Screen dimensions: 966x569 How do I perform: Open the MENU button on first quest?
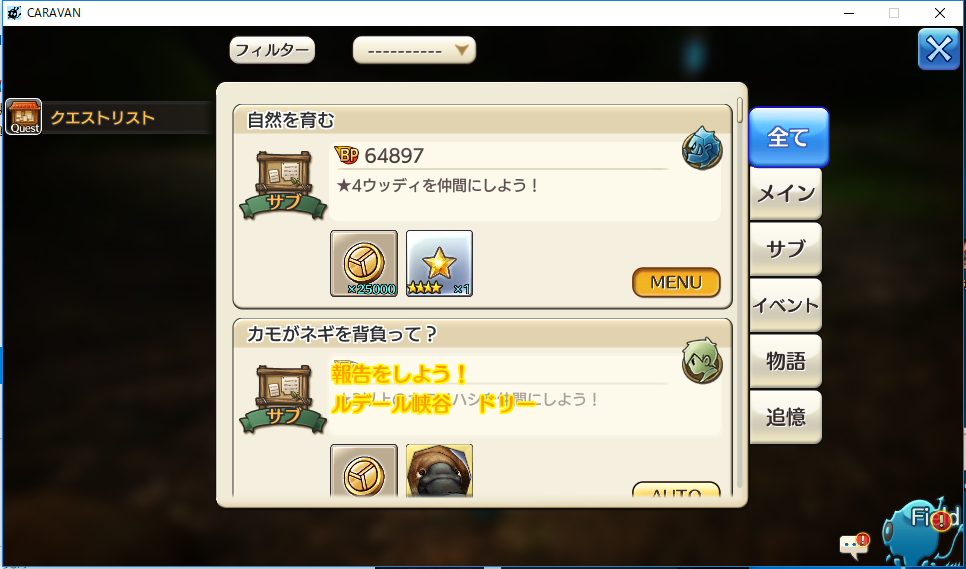tap(676, 283)
